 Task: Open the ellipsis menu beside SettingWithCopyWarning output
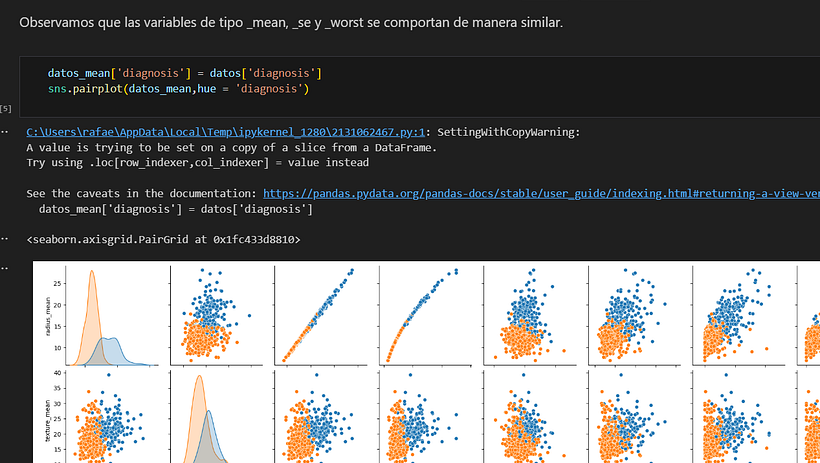pos(4,131)
